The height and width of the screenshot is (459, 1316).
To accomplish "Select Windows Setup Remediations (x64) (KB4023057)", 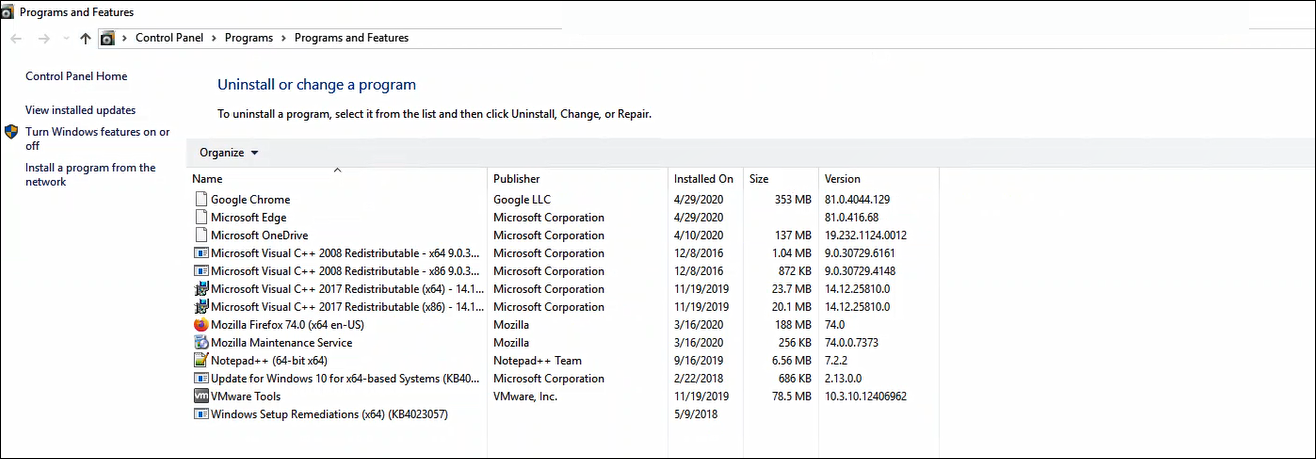I will coord(329,415).
